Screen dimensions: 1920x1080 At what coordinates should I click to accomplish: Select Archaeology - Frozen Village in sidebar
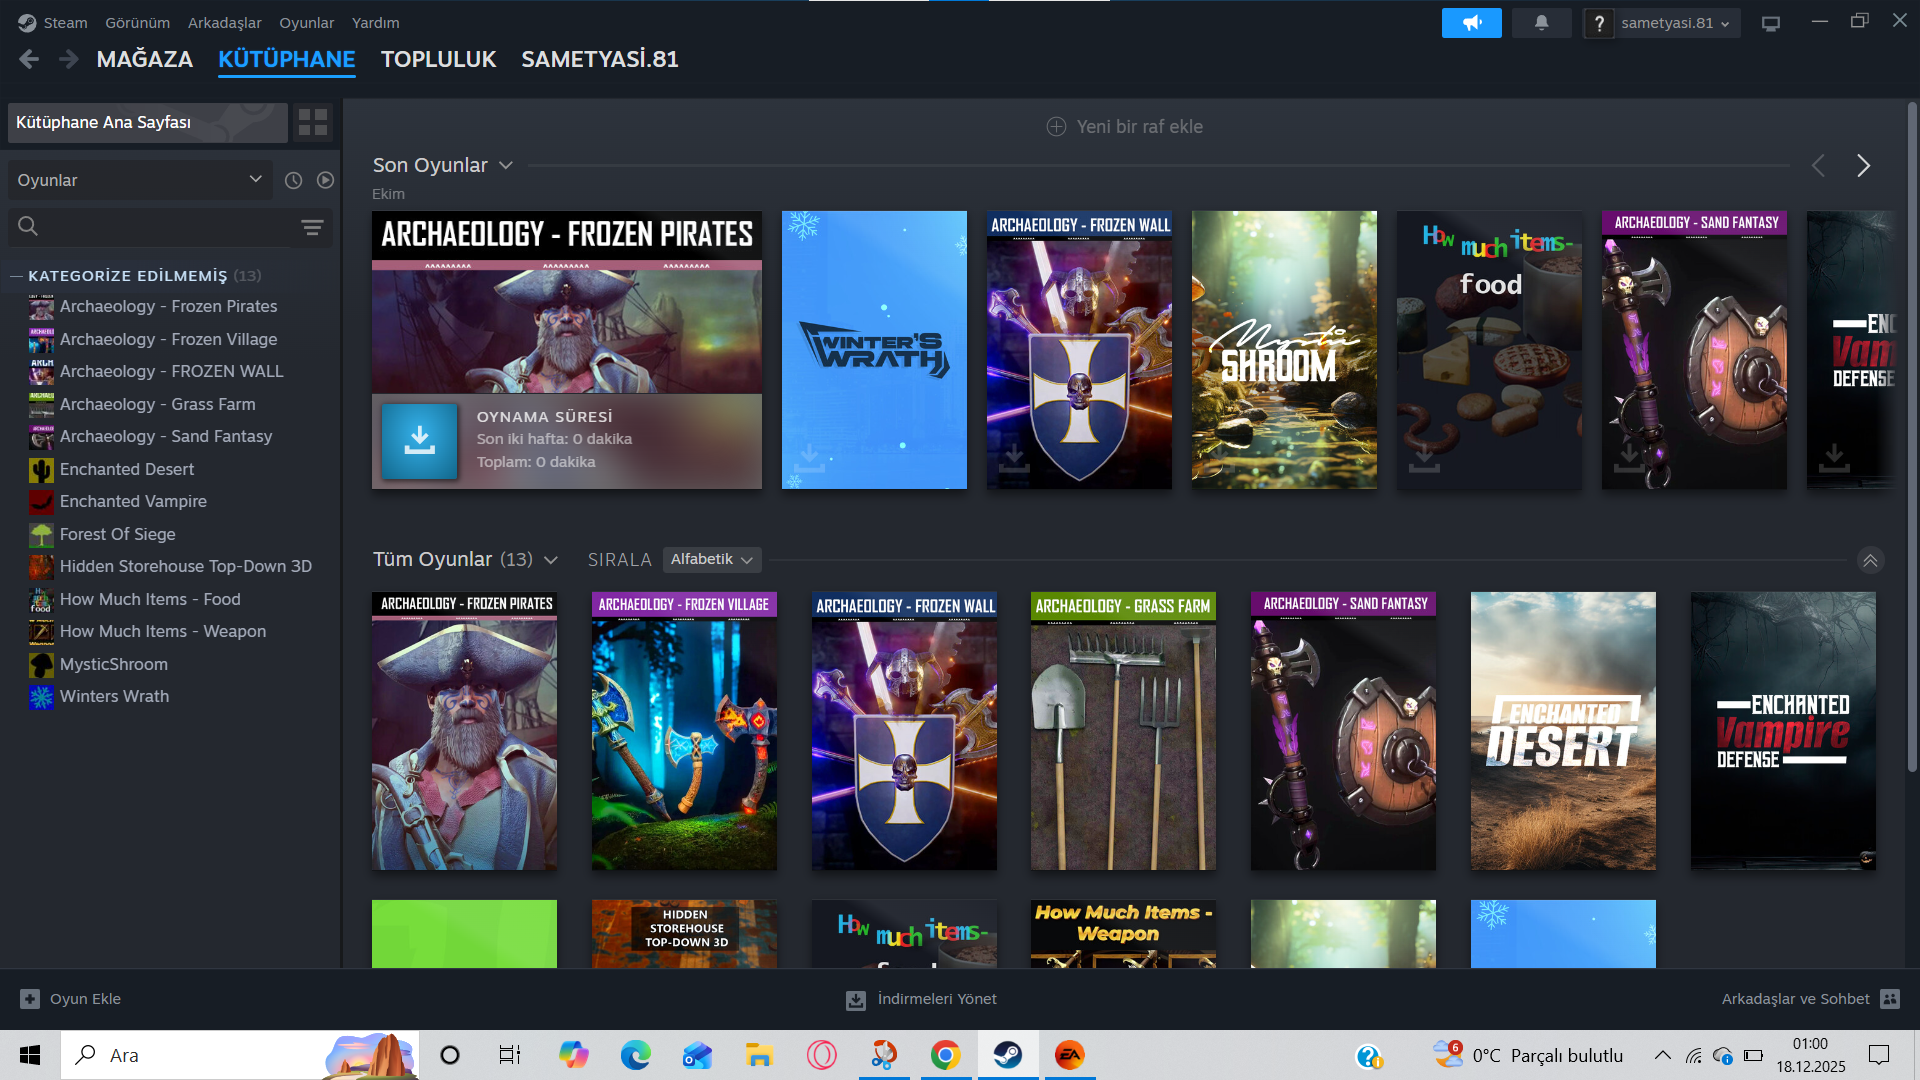coord(170,340)
